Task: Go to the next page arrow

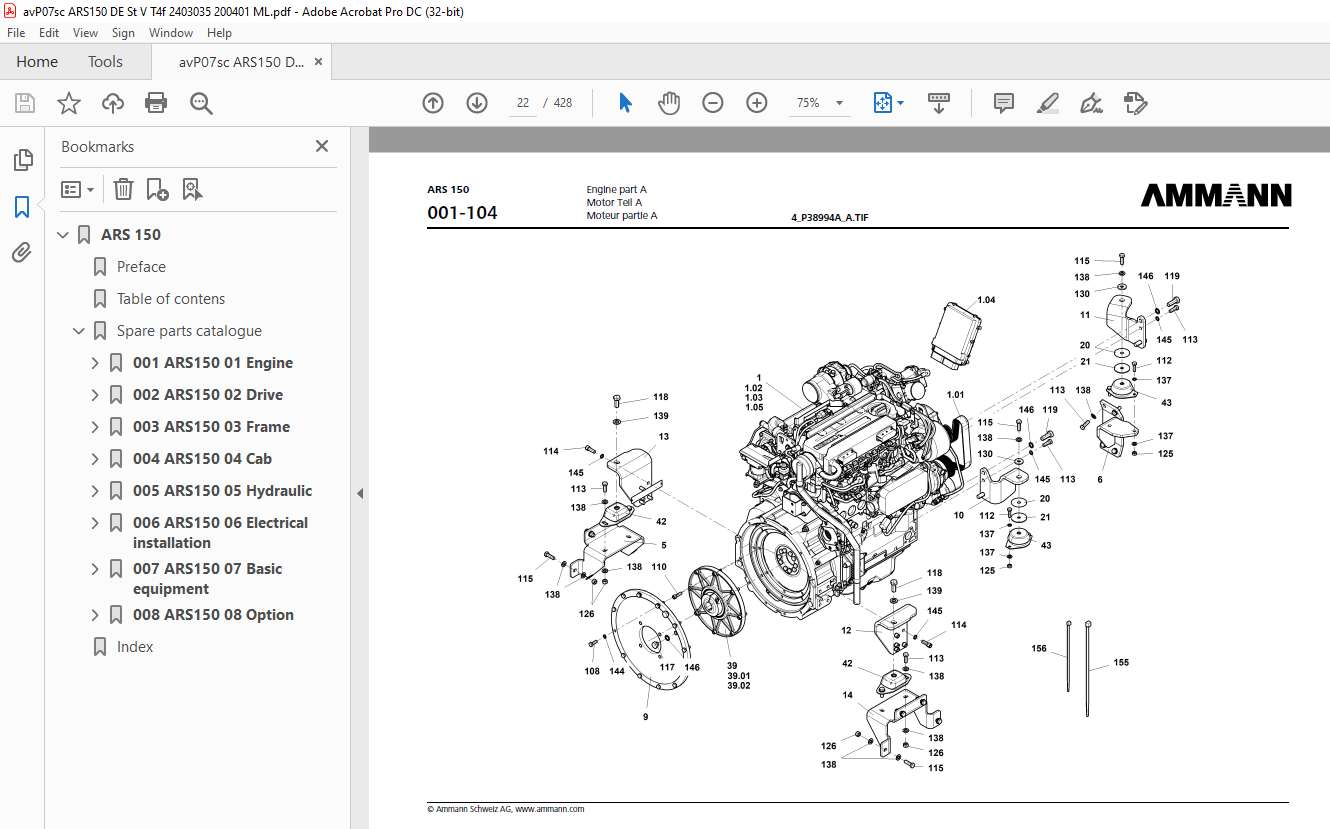Action: 477,103
